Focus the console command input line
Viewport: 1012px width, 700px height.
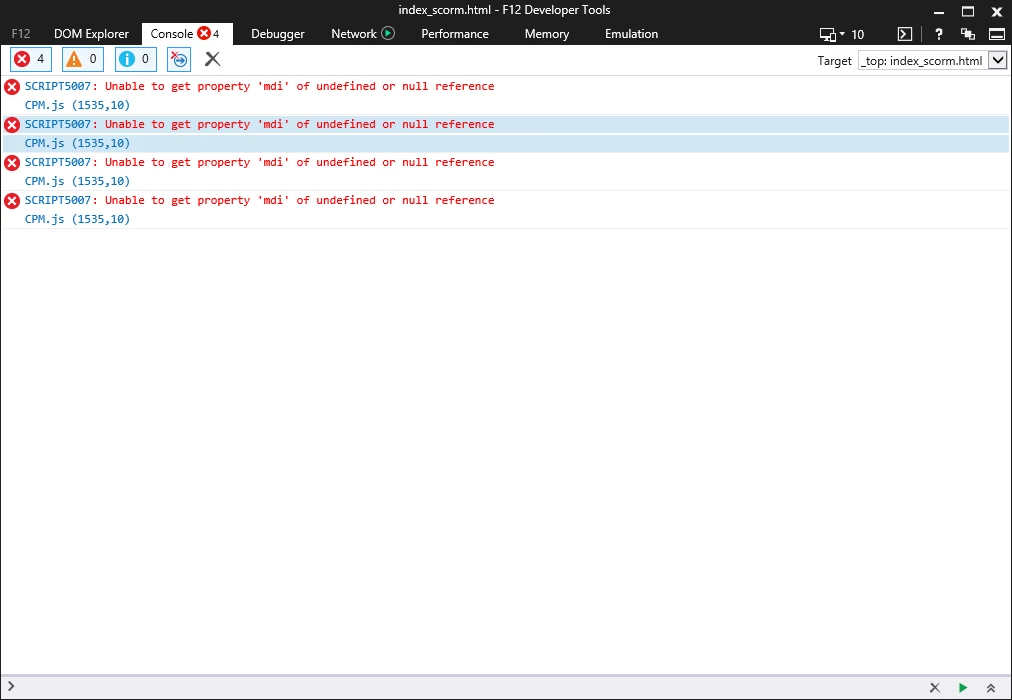(465, 687)
